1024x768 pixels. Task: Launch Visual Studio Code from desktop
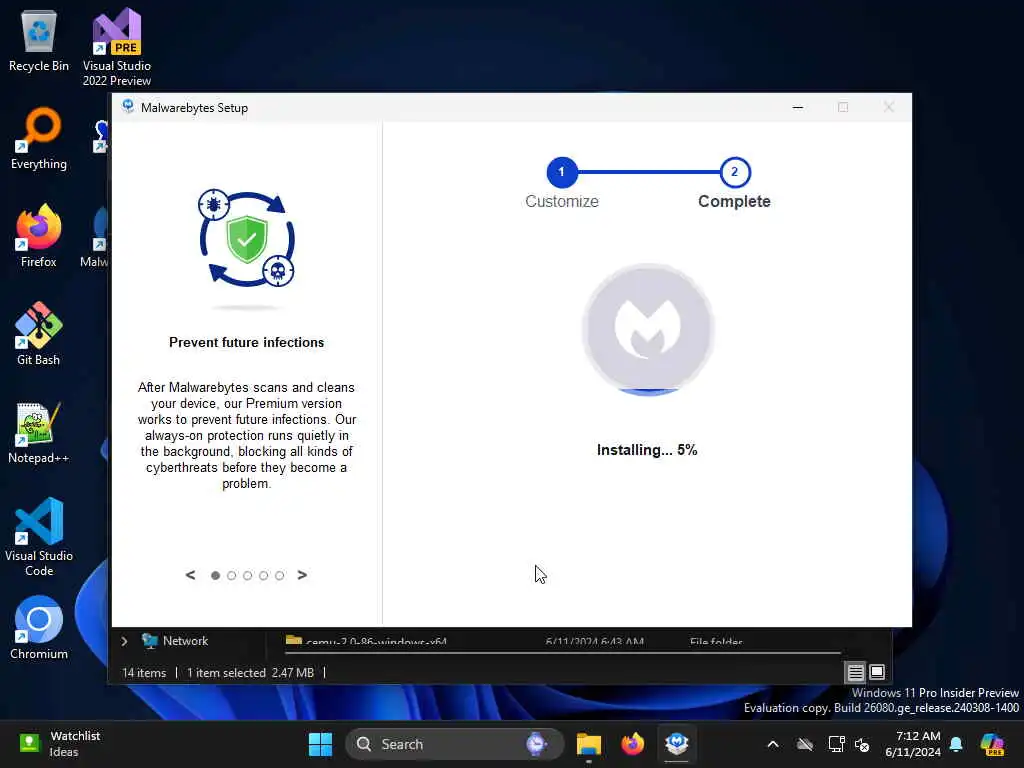tap(39, 537)
